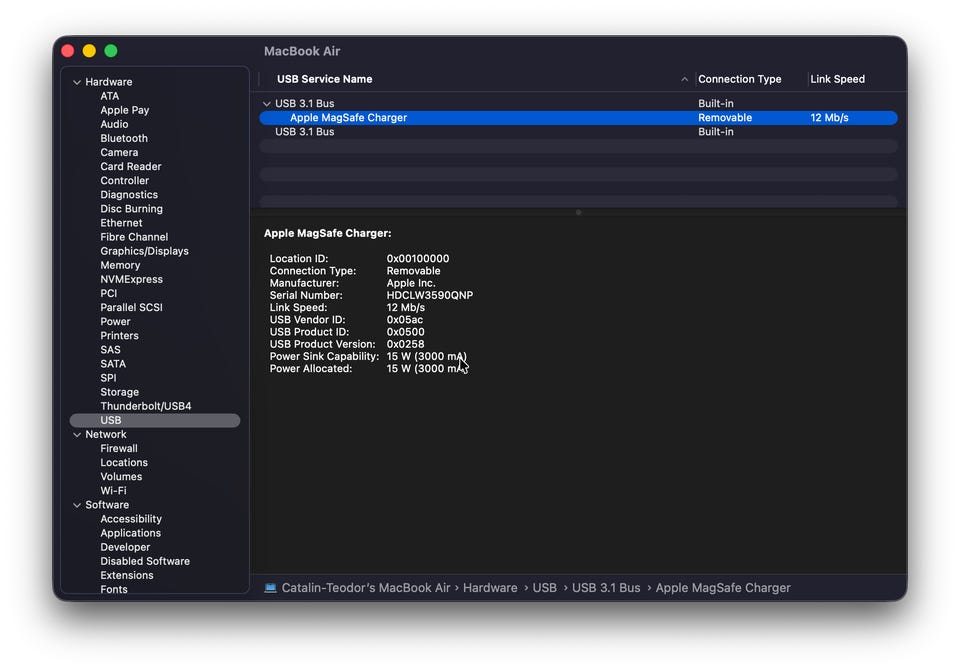Collapse the first USB 3.1 Bus row

click(266, 104)
